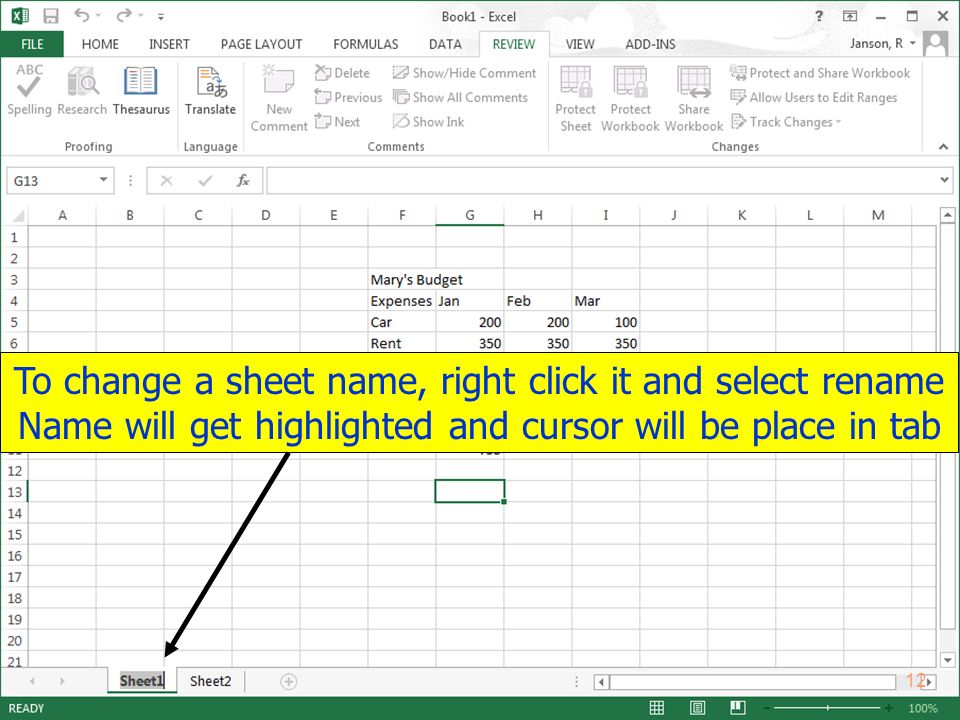
Task: Redo the last action
Action: click(124, 15)
